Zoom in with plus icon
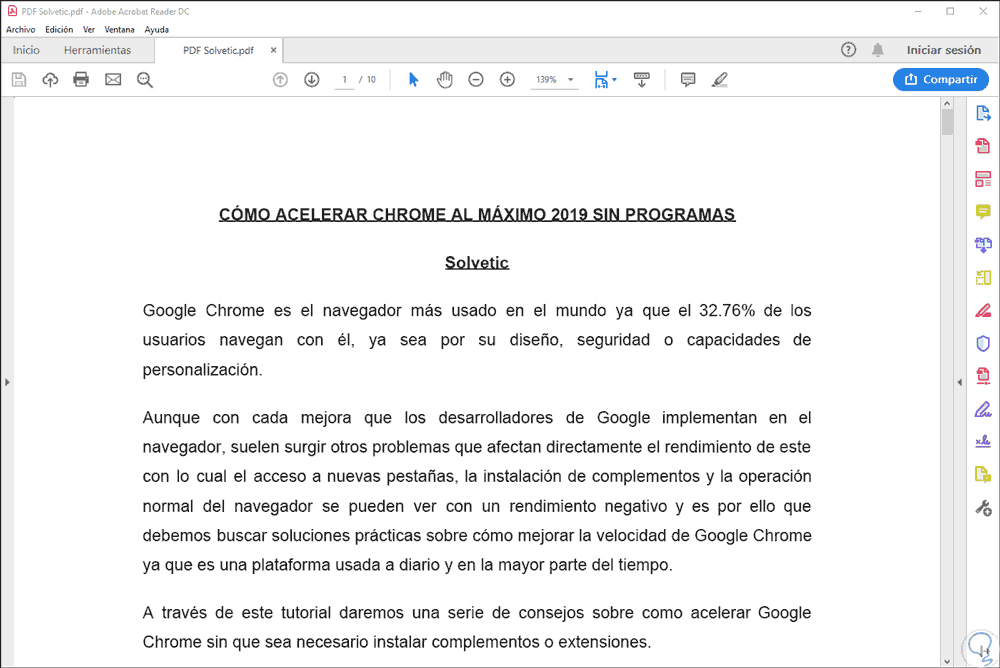 tap(507, 80)
